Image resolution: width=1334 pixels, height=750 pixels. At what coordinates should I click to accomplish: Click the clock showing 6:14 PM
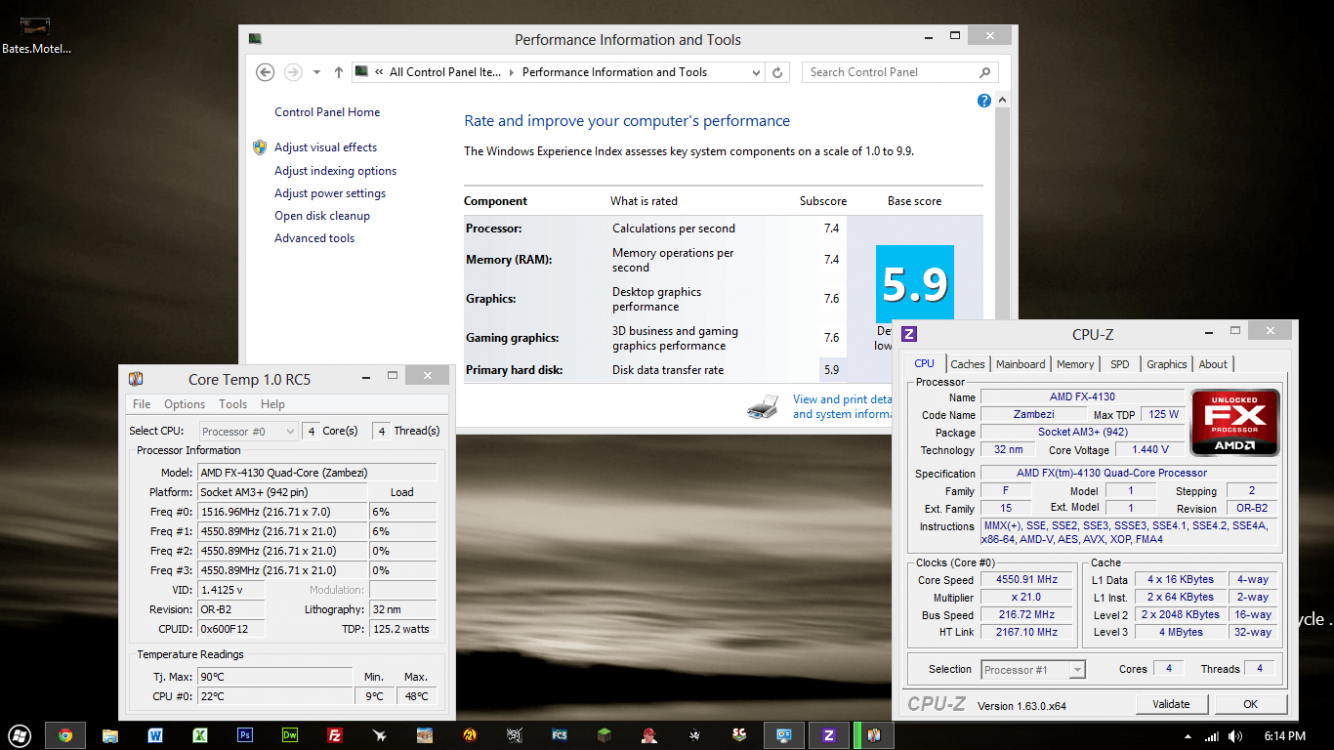pos(1285,736)
